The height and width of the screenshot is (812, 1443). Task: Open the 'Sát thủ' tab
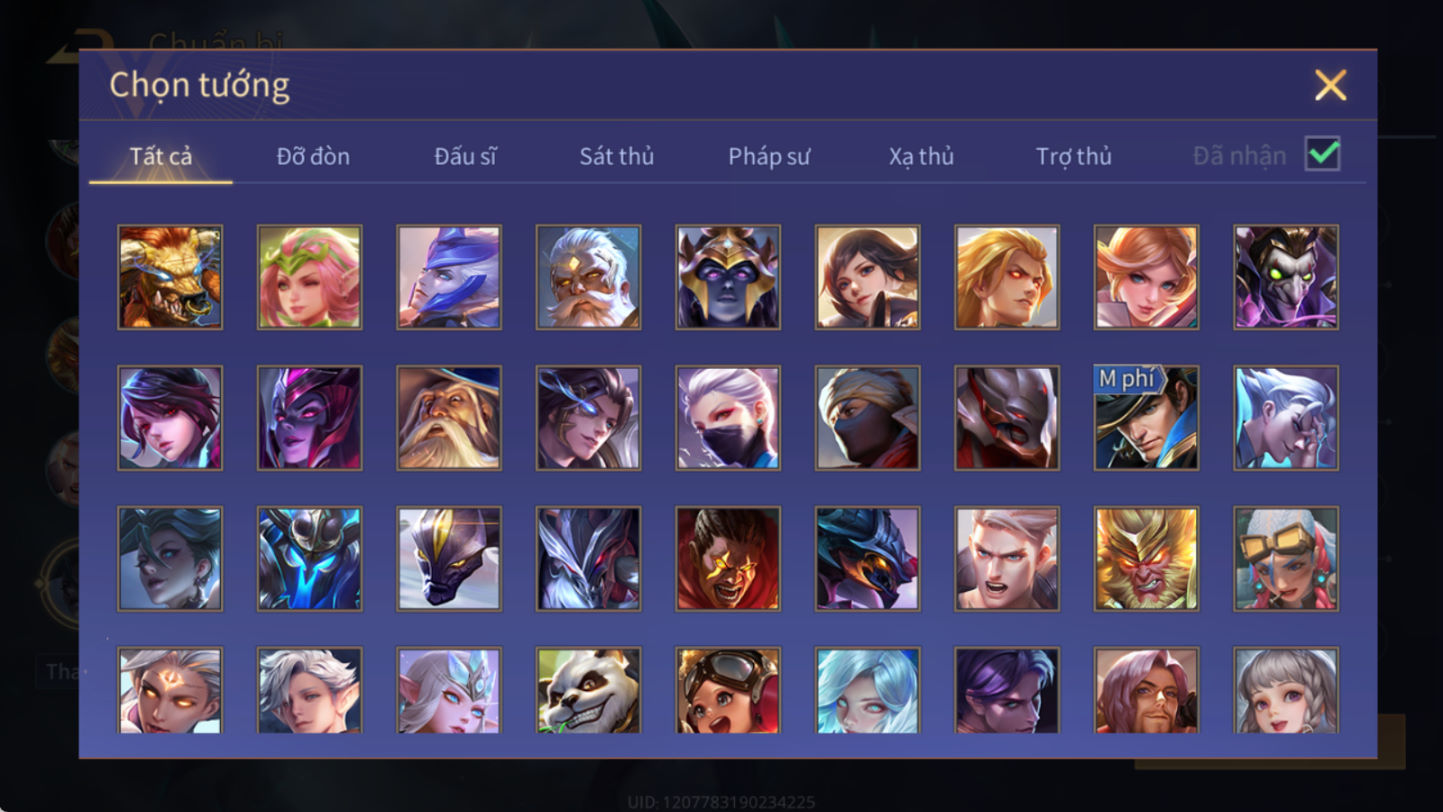coord(616,156)
